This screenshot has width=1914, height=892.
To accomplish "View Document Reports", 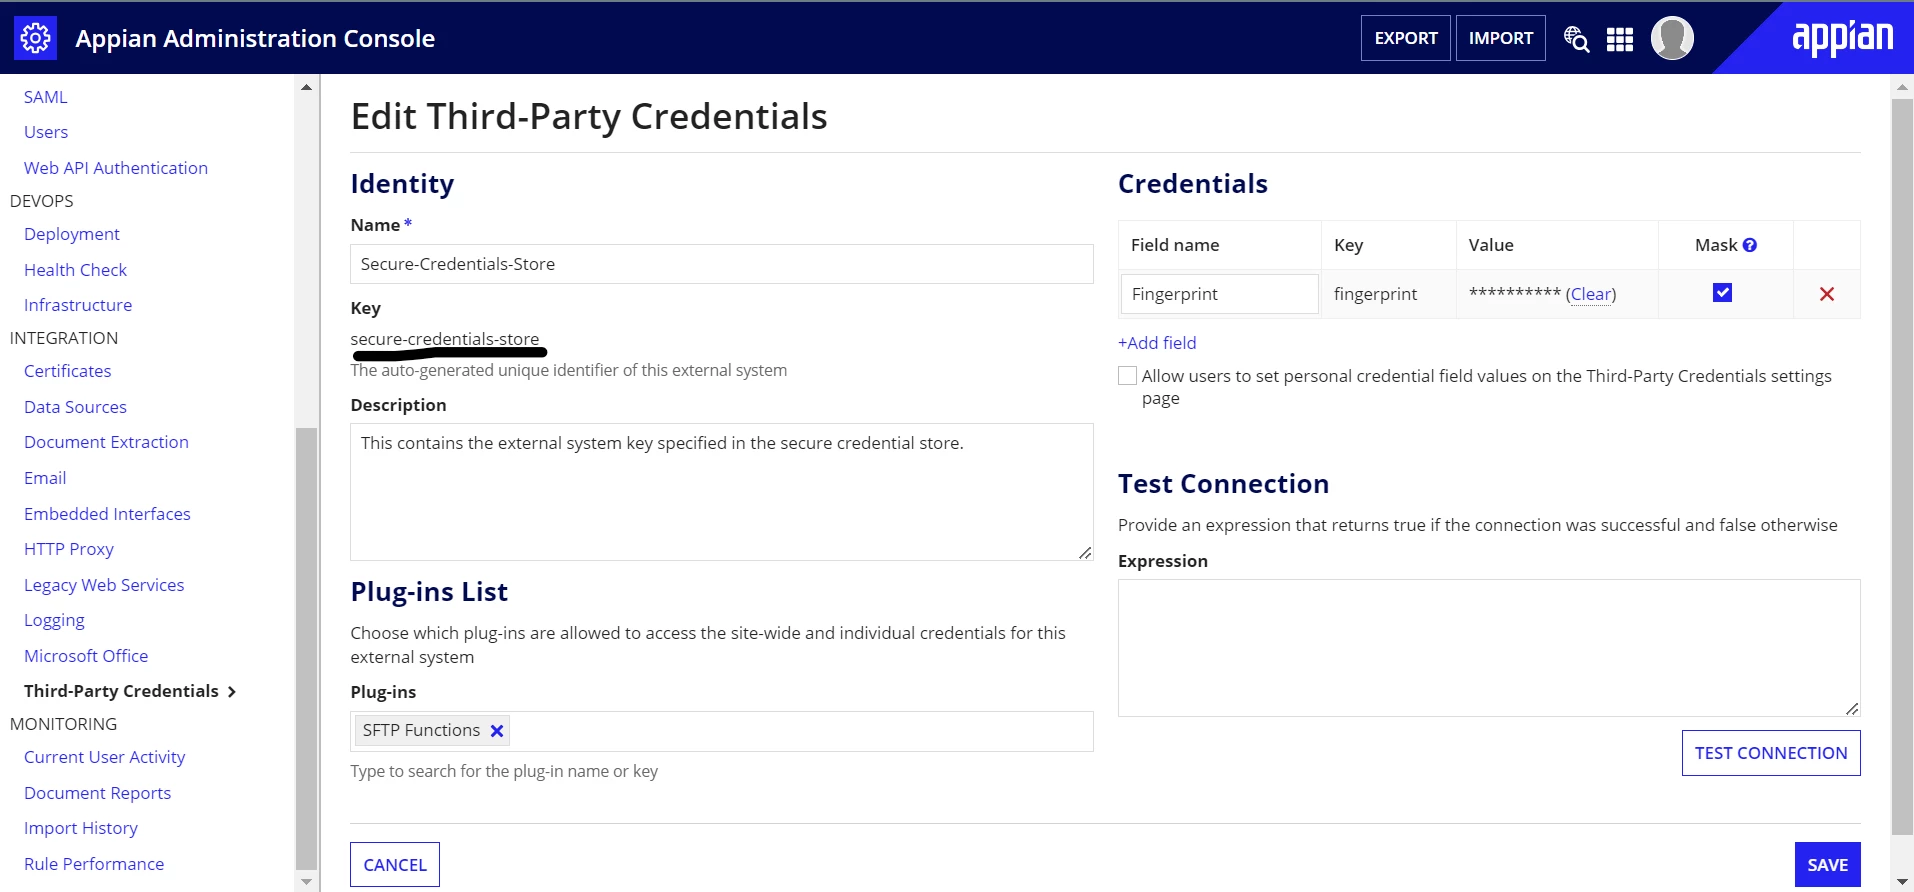I will (98, 793).
